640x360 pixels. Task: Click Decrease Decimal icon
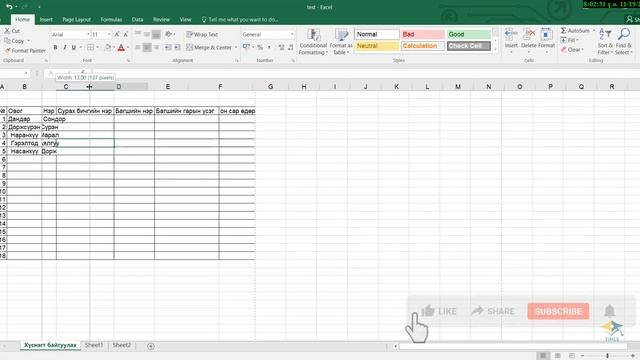290,47
